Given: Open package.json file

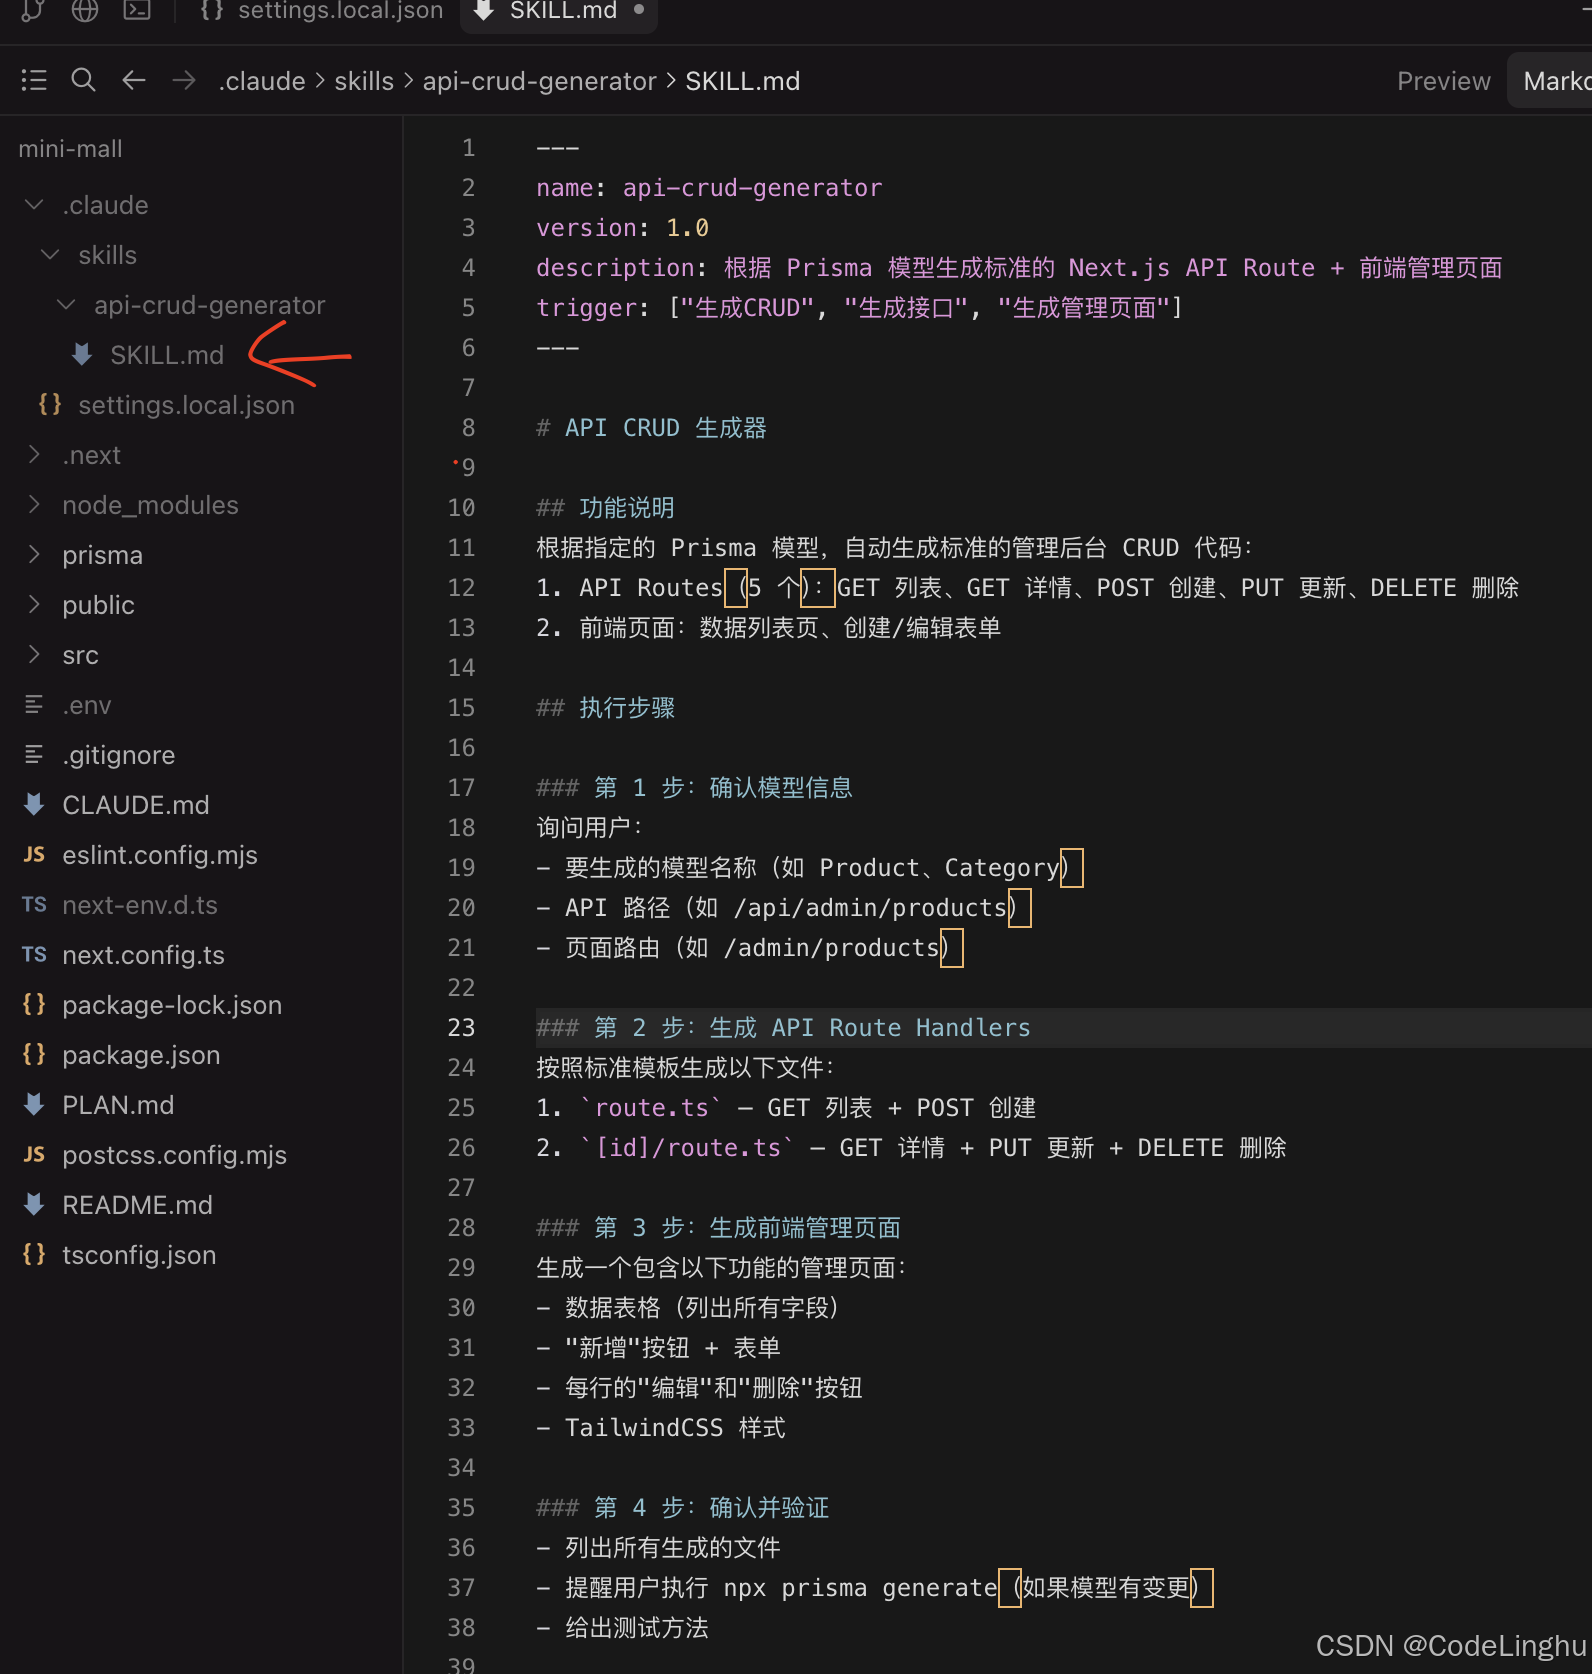Looking at the screenshot, I should [141, 1054].
